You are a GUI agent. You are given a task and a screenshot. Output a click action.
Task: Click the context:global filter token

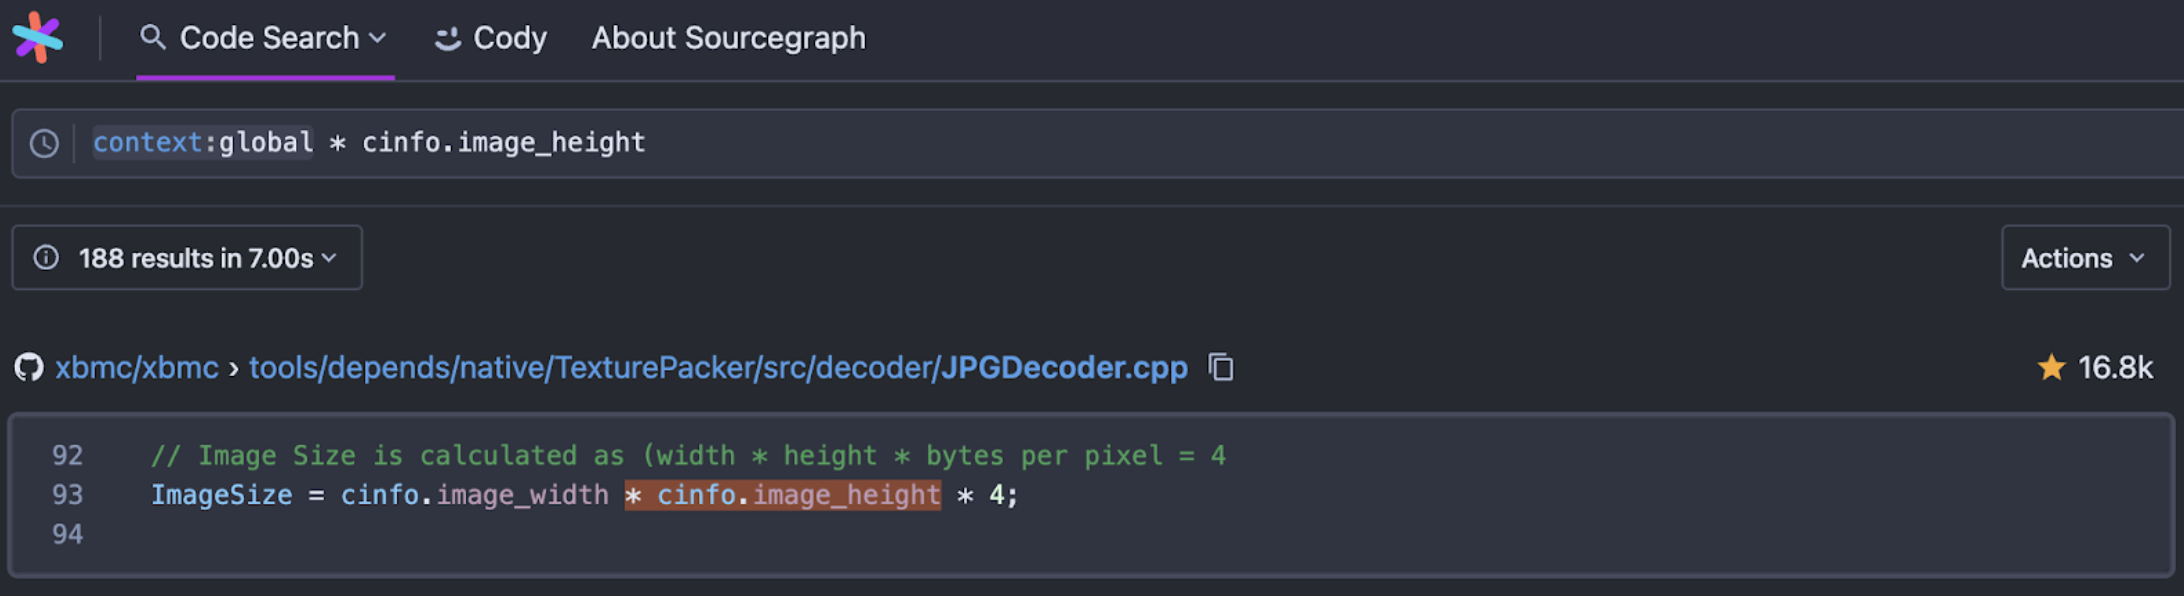203,143
